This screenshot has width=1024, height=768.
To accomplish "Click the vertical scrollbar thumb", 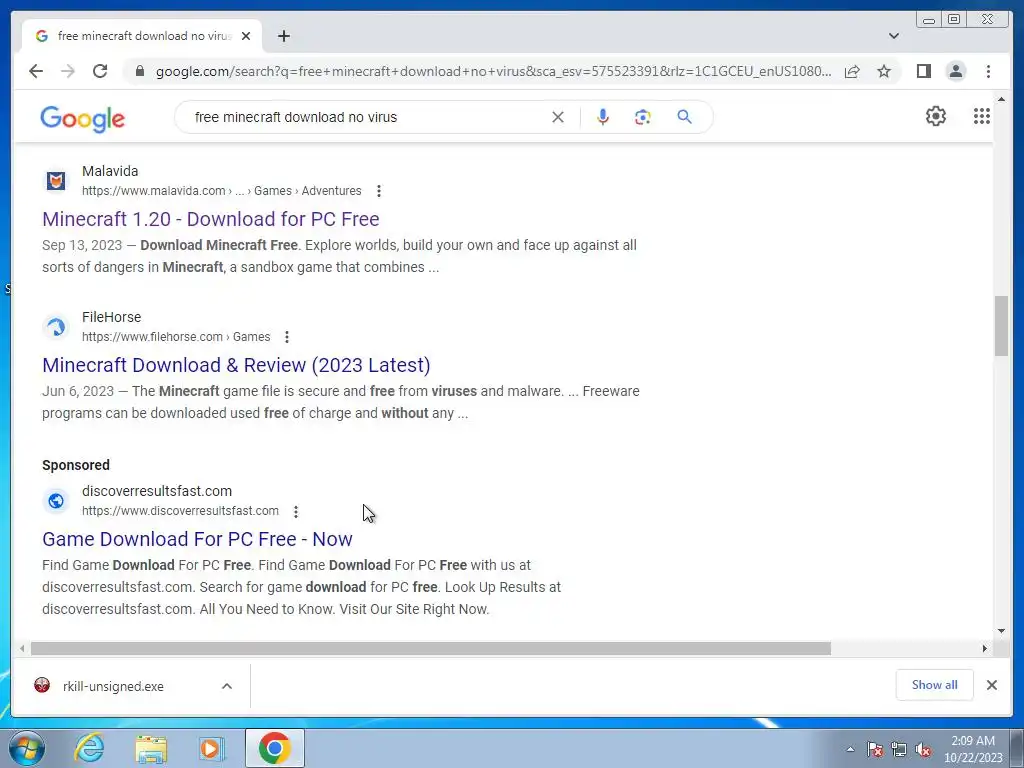I will [1001, 326].
